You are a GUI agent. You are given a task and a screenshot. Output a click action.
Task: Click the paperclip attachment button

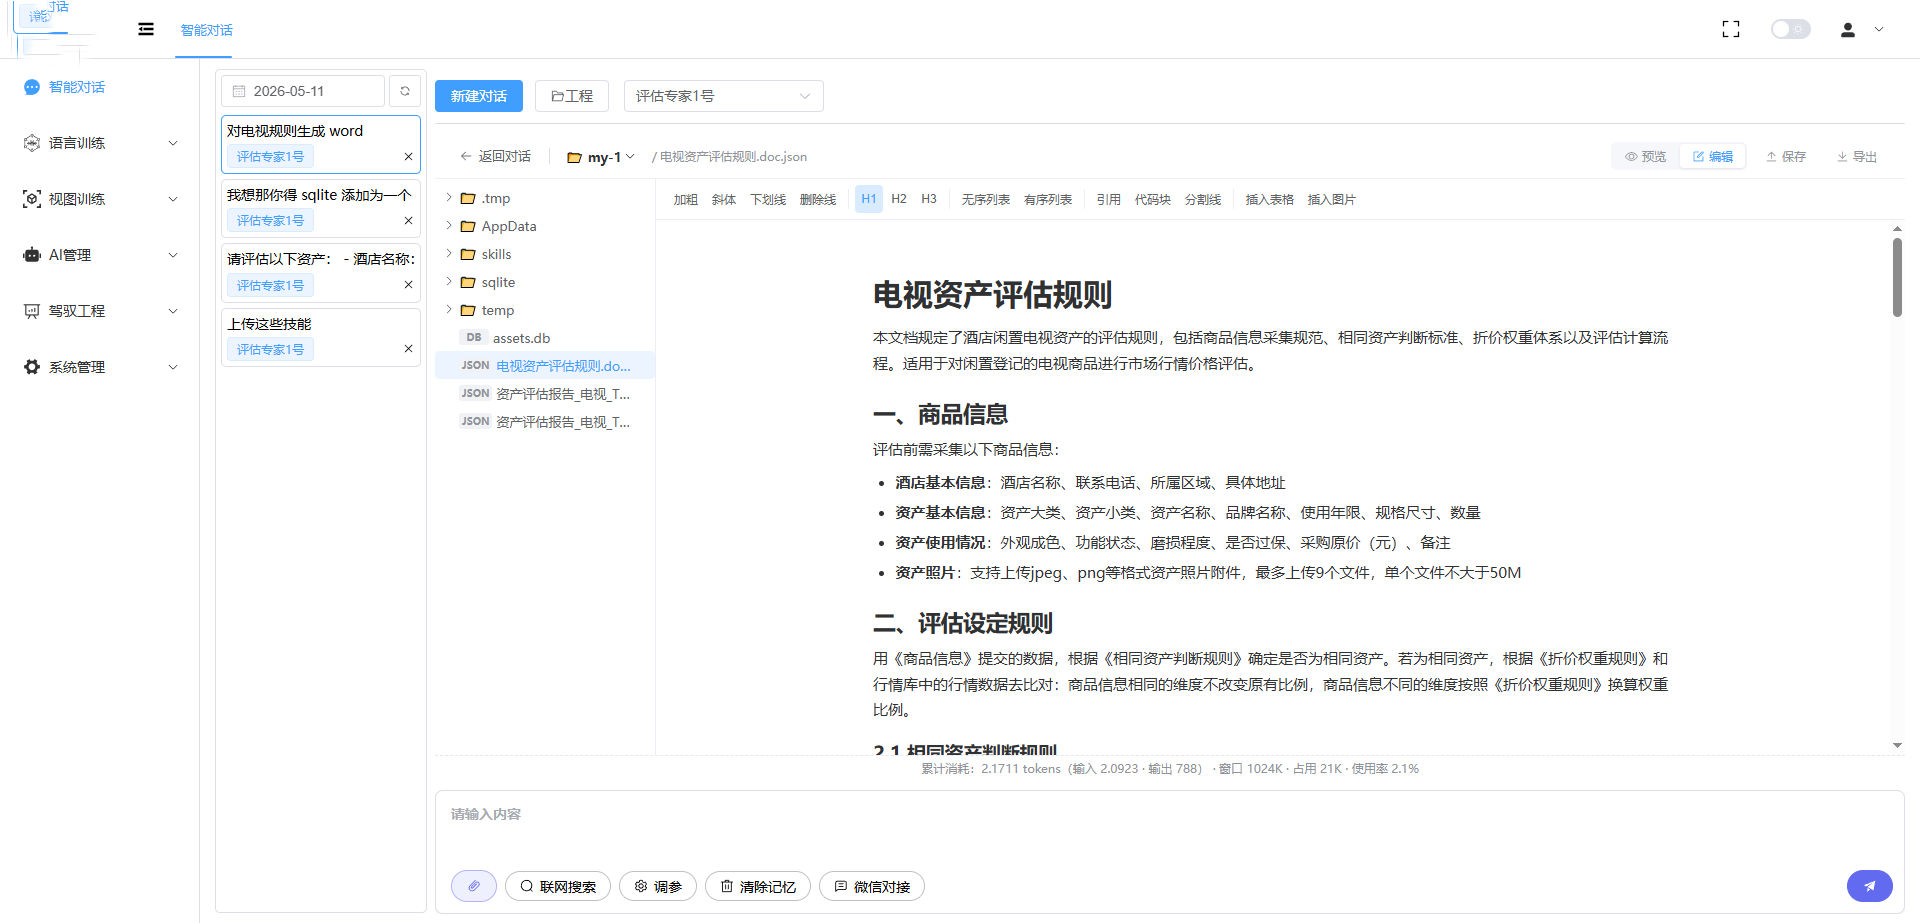[x=474, y=886]
